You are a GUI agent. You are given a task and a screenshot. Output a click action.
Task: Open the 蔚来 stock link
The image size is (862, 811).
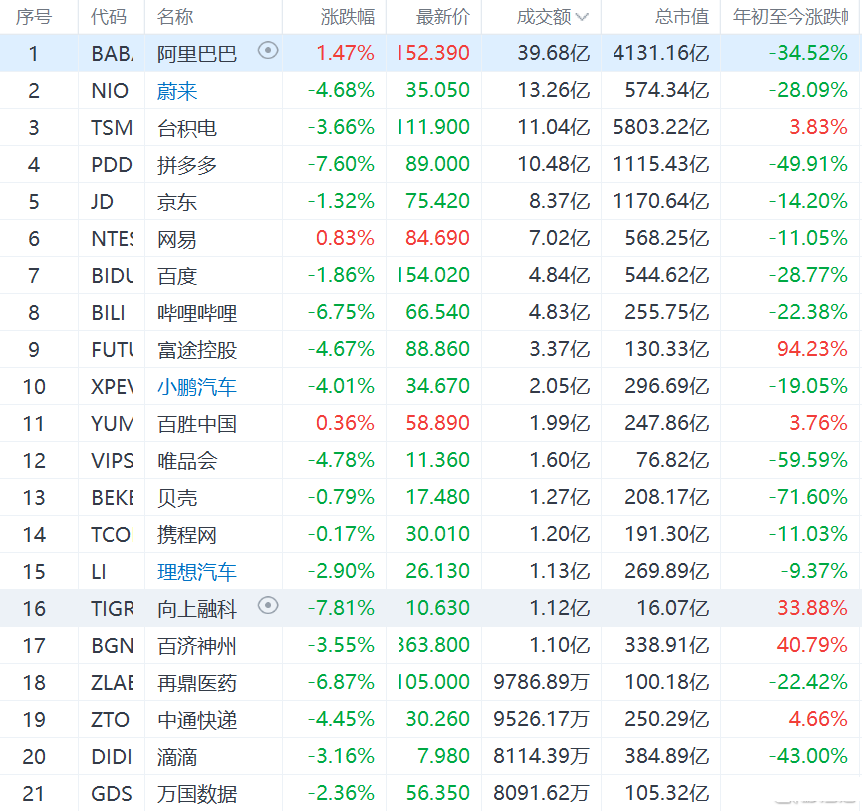coord(177,91)
